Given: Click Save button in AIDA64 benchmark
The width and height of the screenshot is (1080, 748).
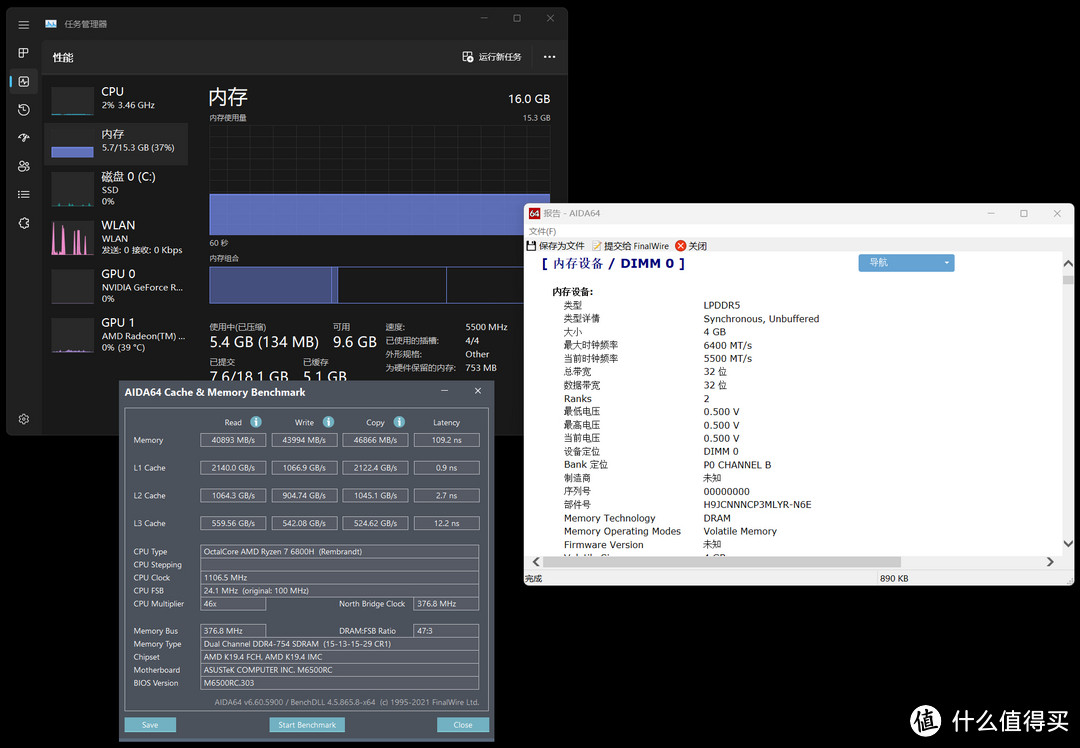Looking at the screenshot, I should coord(150,725).
